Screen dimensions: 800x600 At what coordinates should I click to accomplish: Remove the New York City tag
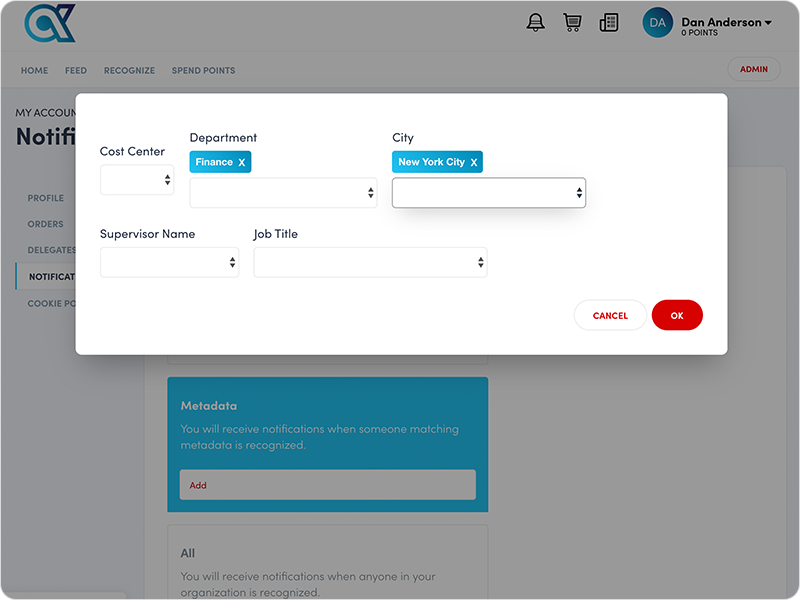(474, 162)
